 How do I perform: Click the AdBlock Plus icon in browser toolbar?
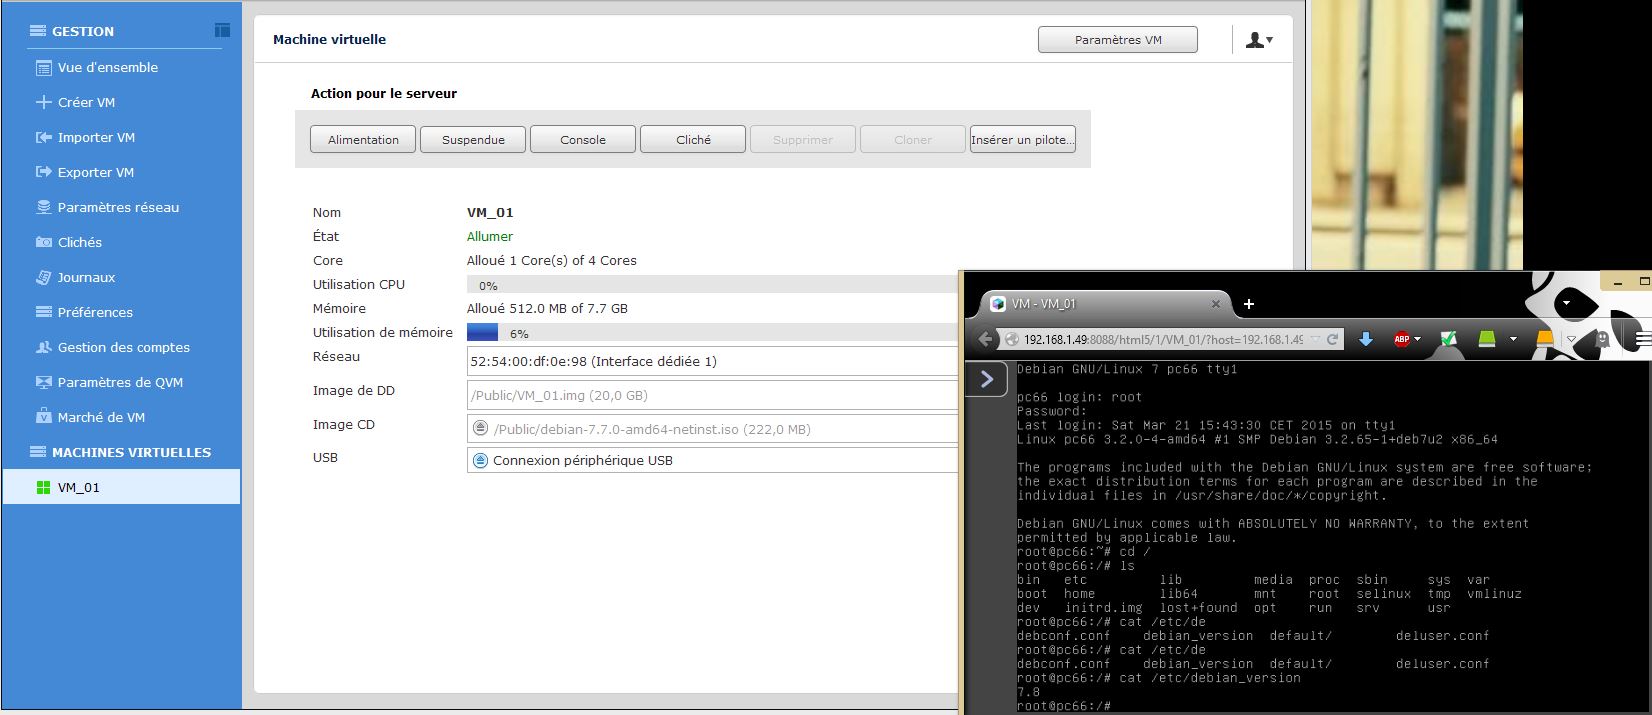pyautogui.click(x=1402, y=340)
